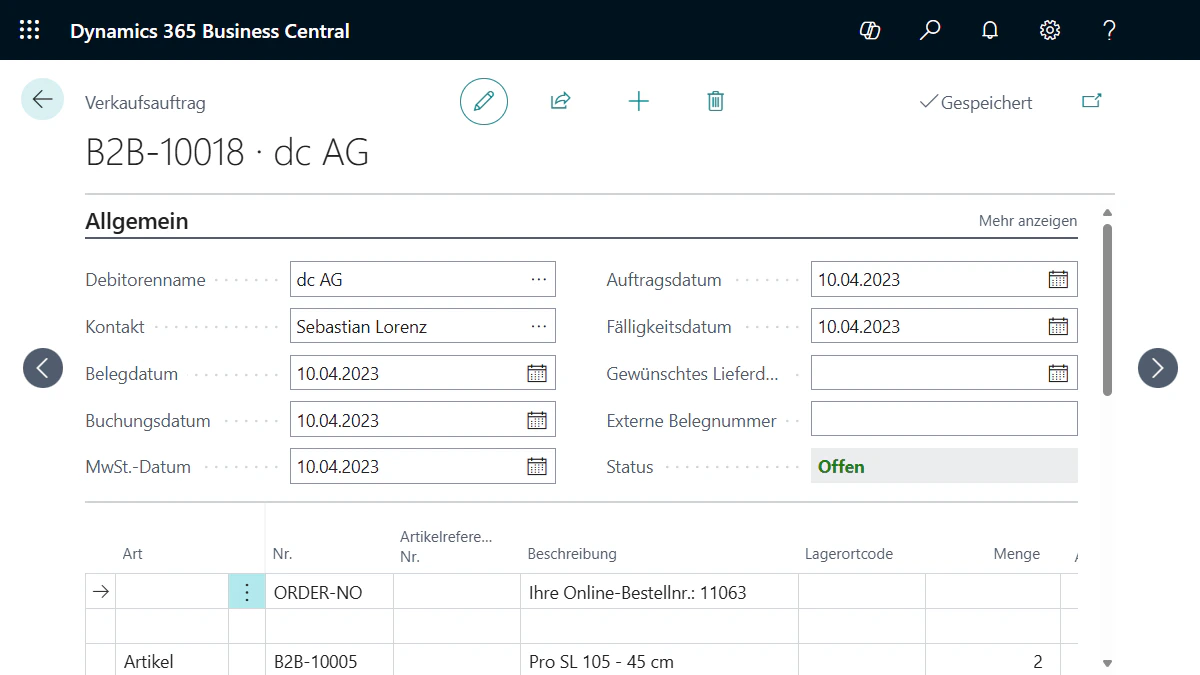Open calendar picker for Buchungsdatum
The image size is (1200, 675).
point(537,420)
